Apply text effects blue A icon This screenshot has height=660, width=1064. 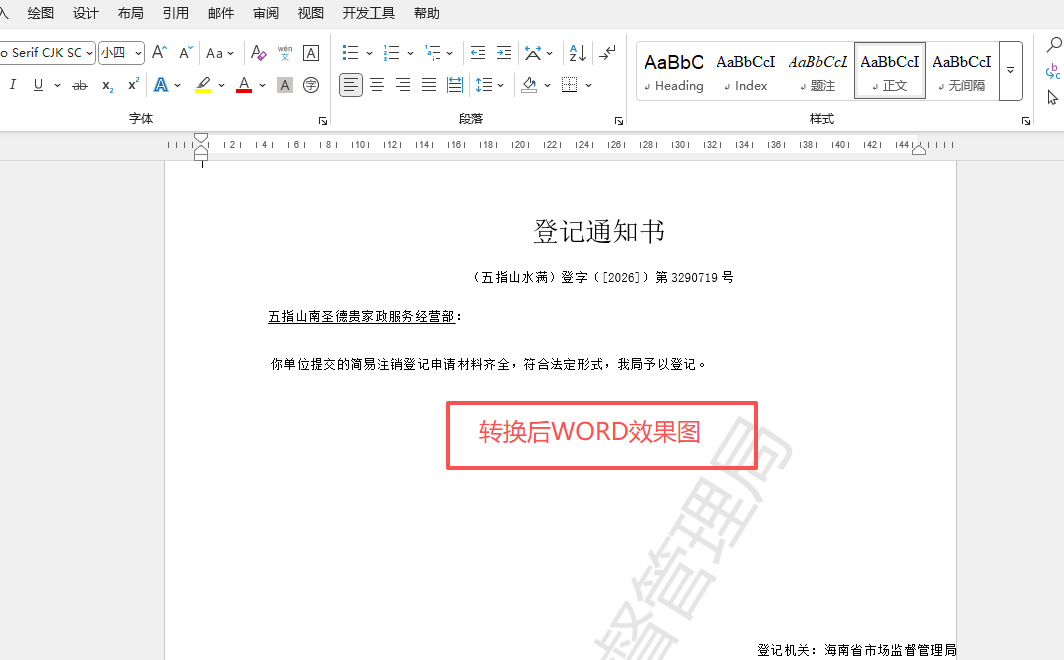[x=161, y=85]
